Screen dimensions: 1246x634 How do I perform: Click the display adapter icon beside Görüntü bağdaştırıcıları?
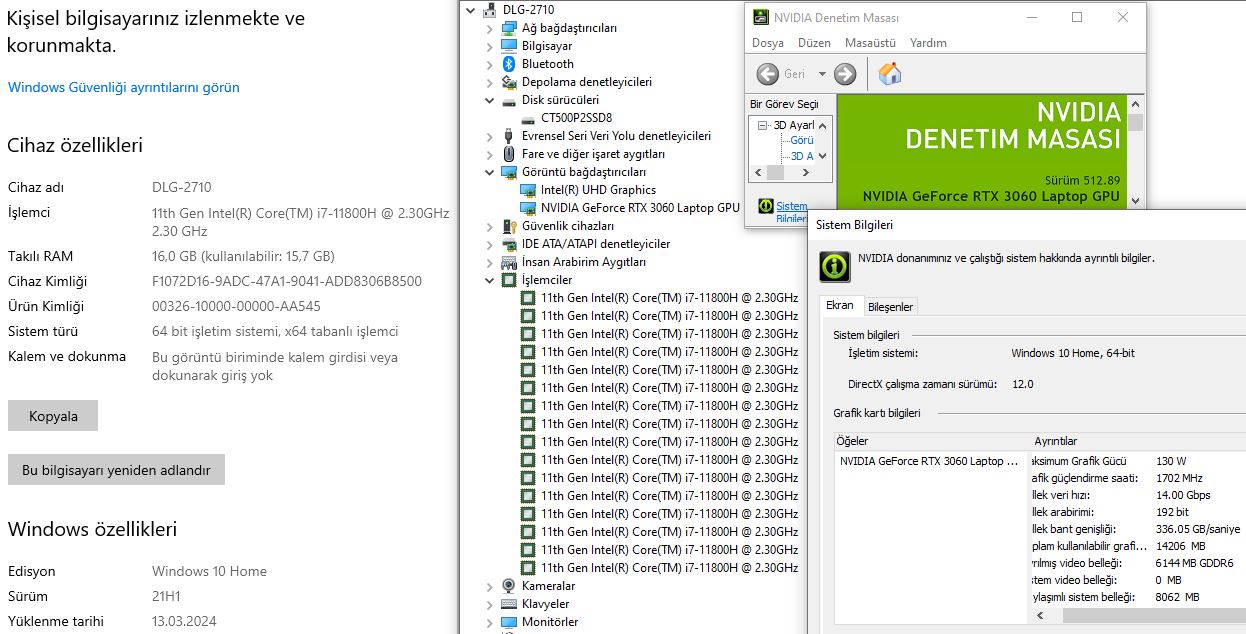point(509,172)
